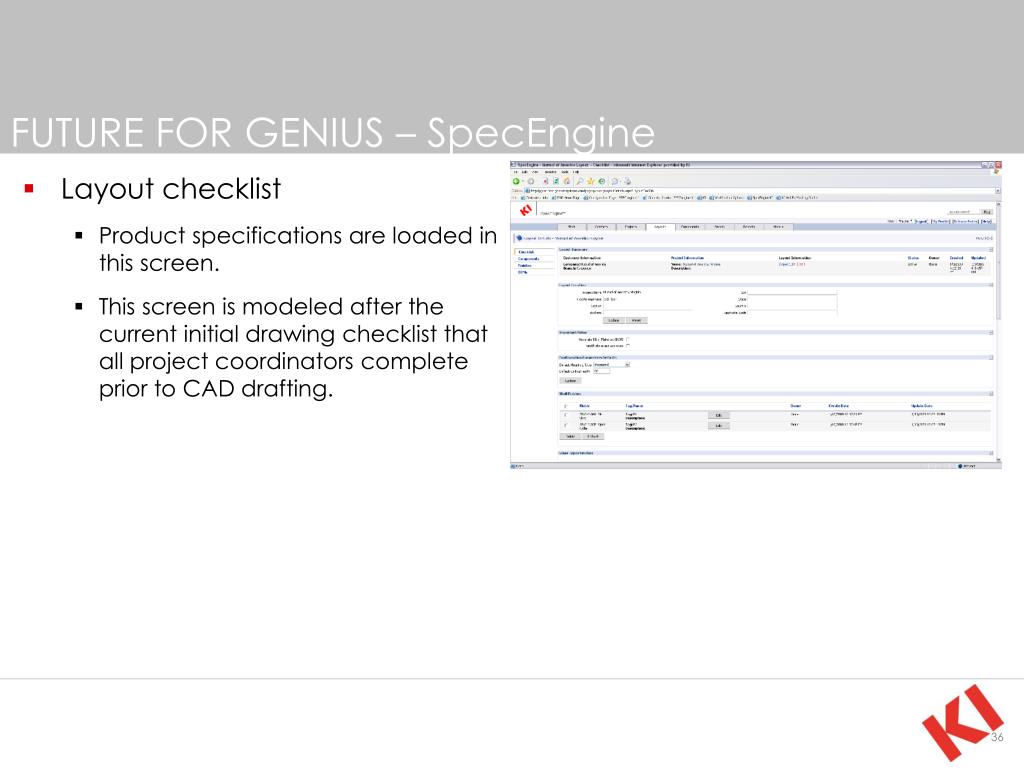The image size is (1024, 768).
Task: Click the green History icon in toolbar
Action: point(601,181)
